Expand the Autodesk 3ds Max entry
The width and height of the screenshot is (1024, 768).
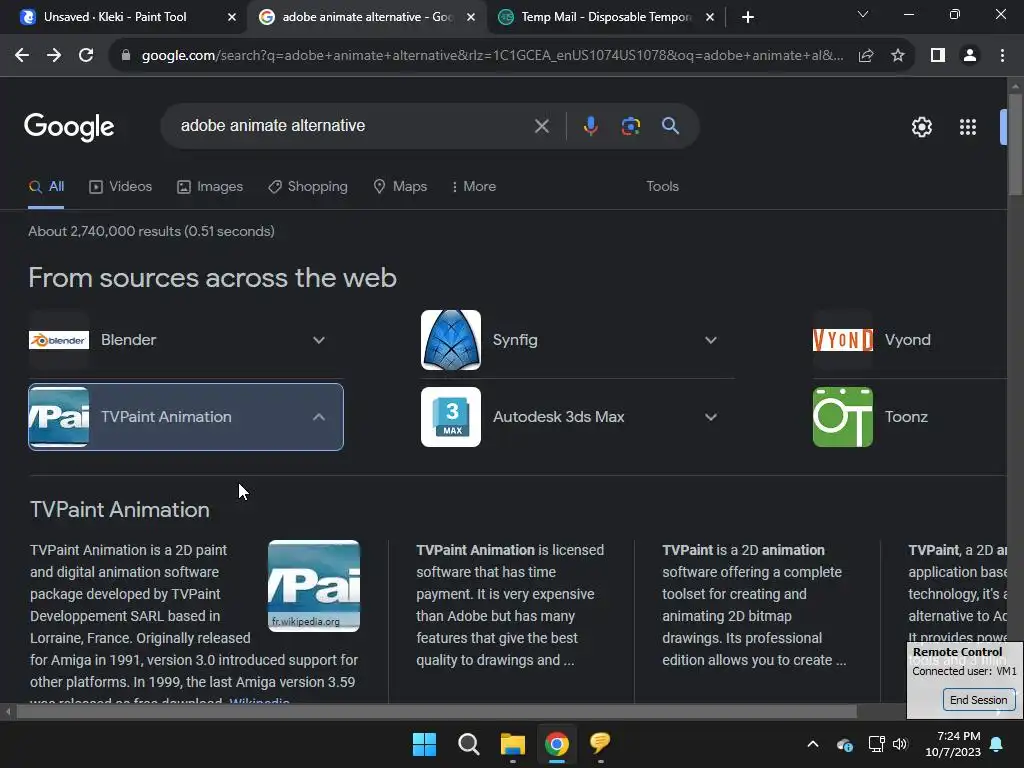coord(711,417)
